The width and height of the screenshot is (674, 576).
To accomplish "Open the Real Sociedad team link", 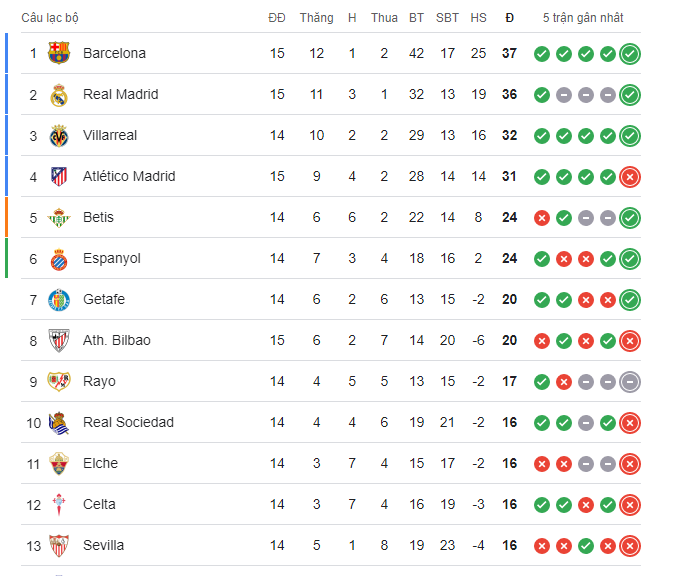I will pyautogui.click(x=128, y=422).
